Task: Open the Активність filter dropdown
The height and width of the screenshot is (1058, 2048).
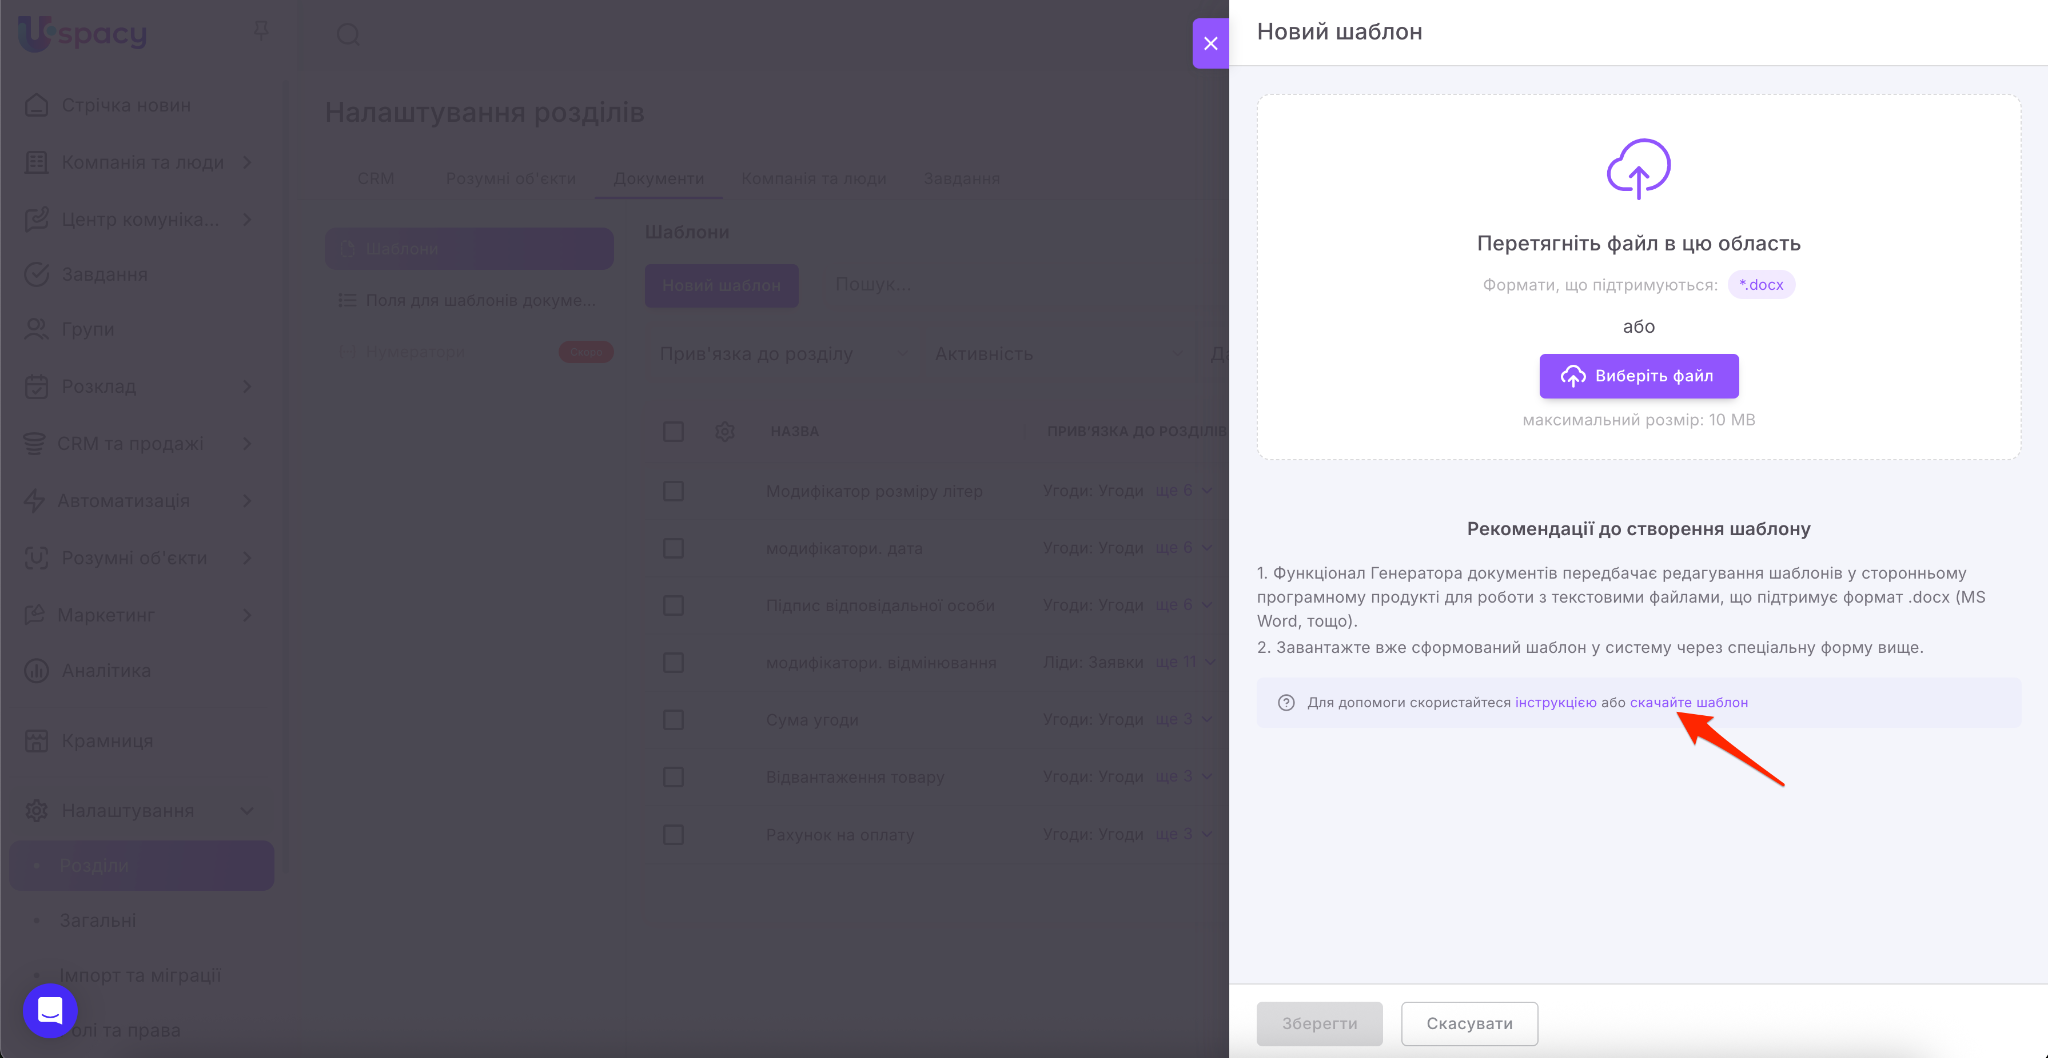Action: tap(1057, 354)
